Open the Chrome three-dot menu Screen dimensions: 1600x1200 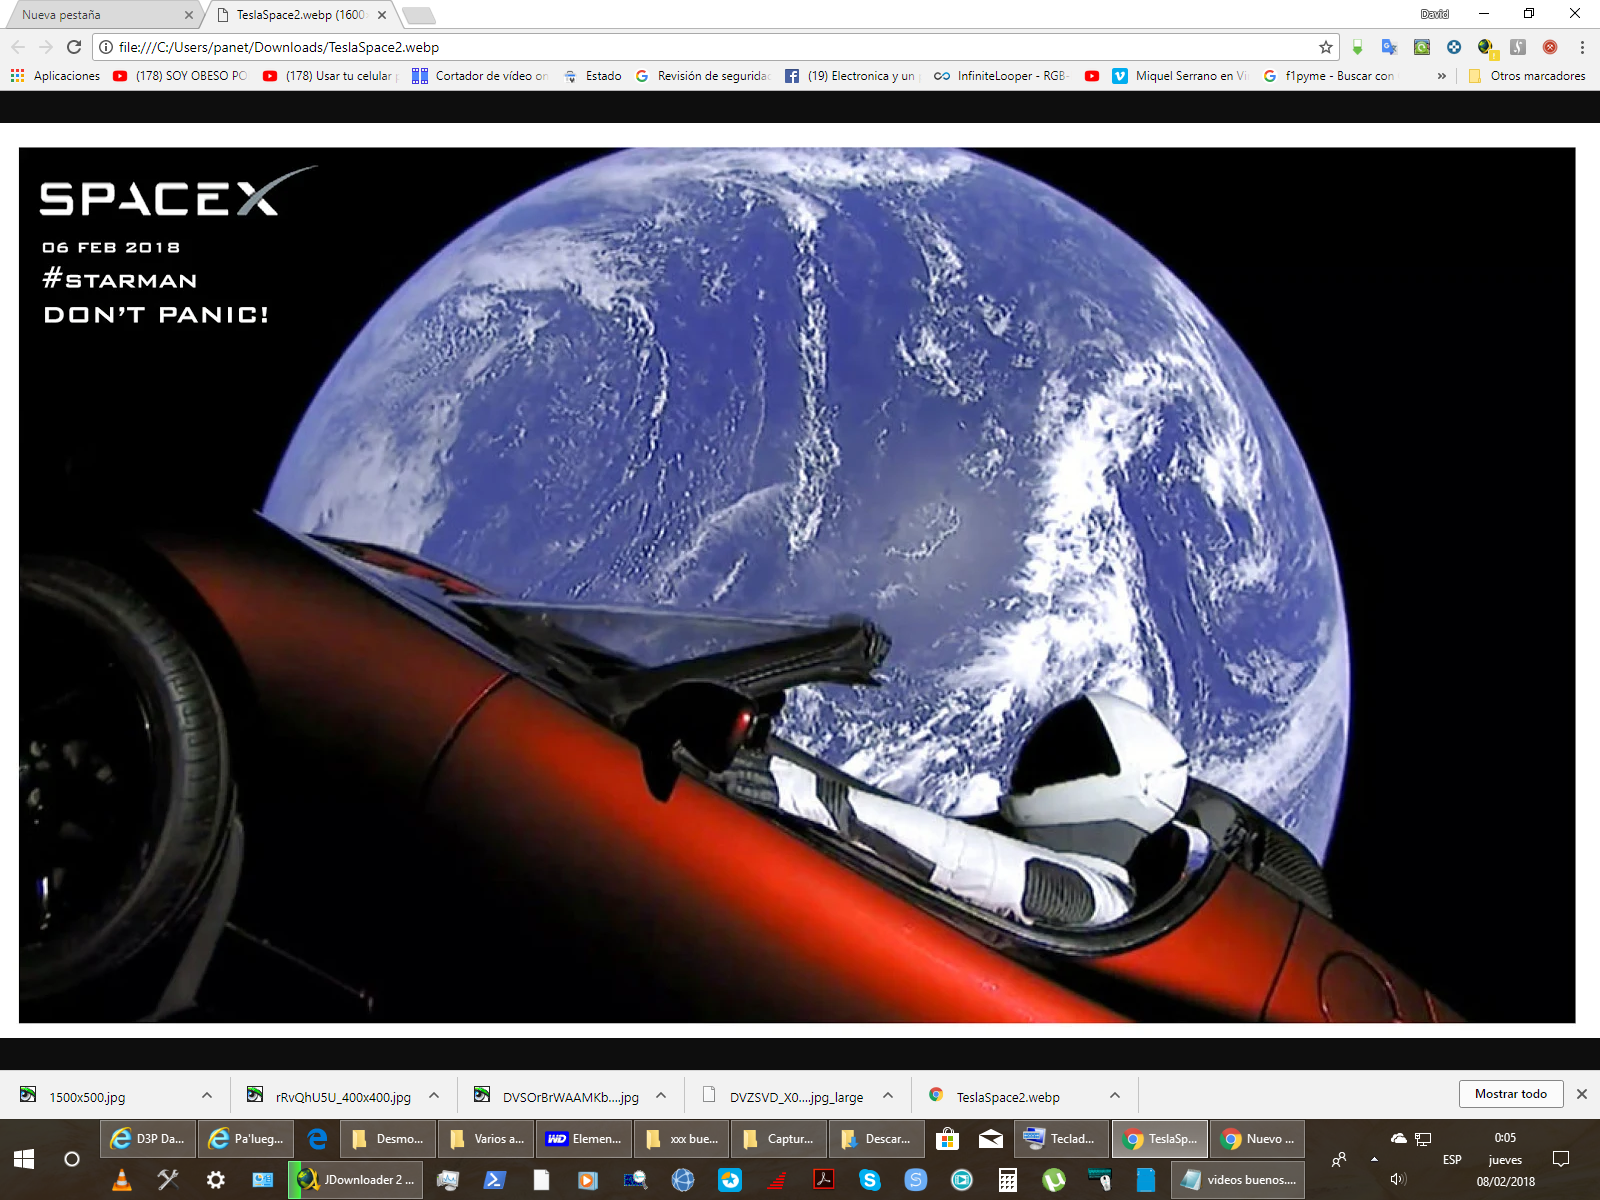pyautogui.click(x=1582, y=47)
